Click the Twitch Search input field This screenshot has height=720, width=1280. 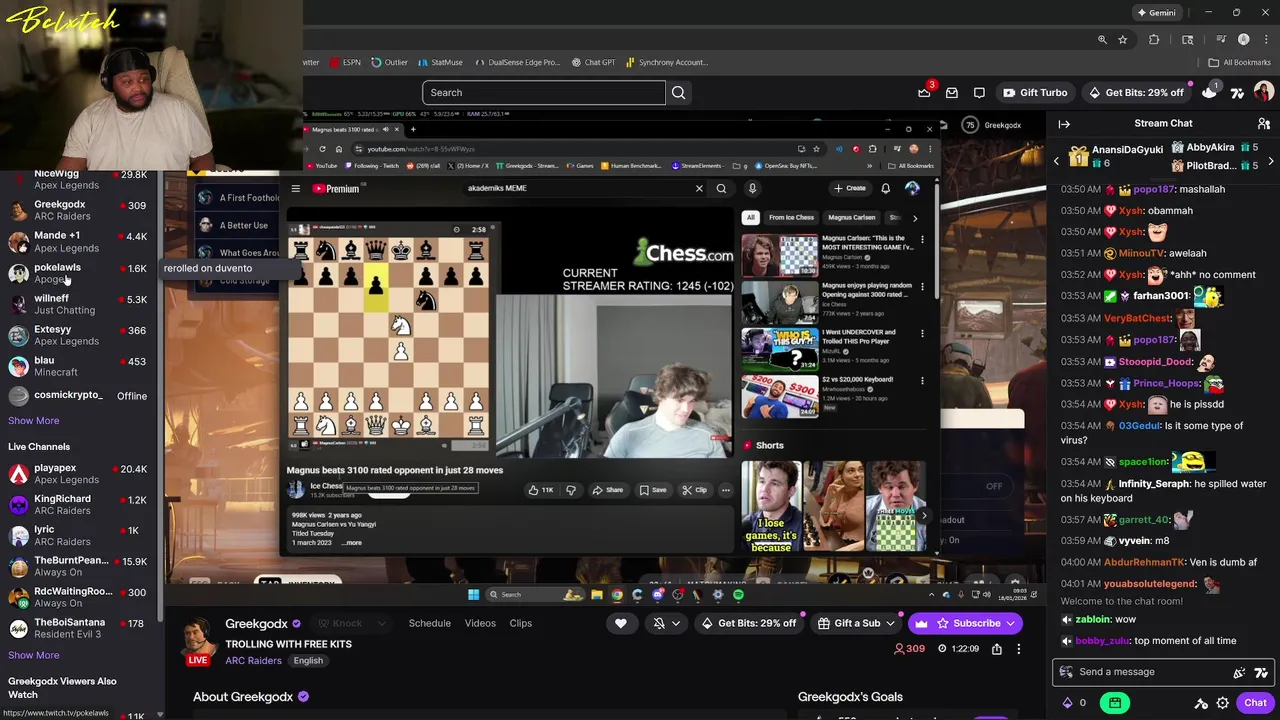pos(543,92)
